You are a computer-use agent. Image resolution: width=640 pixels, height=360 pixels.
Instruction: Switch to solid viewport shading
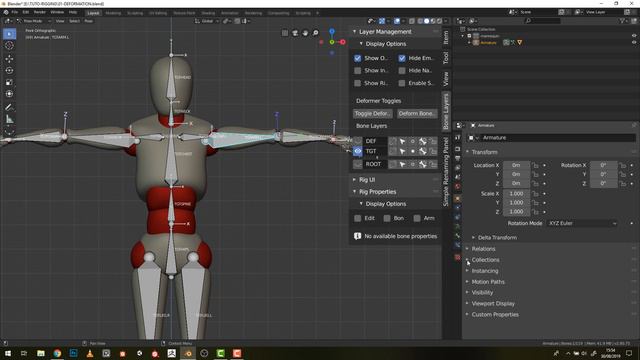pyautogui.click(x=427, y=21)
